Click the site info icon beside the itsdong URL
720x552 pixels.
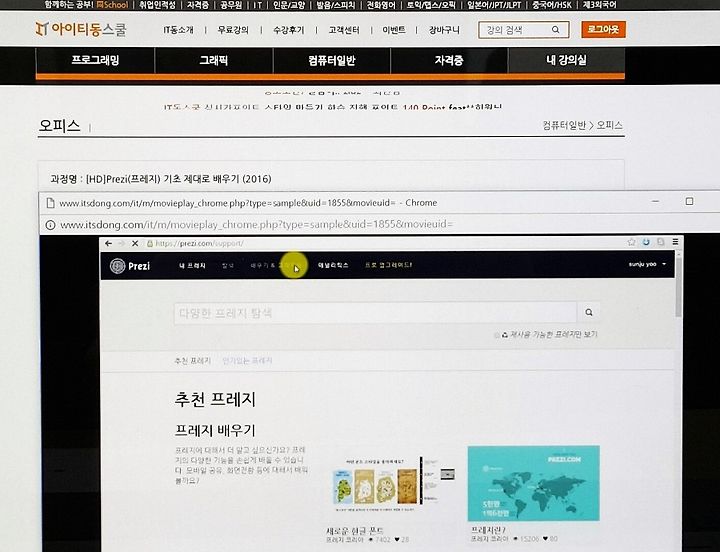[50, 225]
